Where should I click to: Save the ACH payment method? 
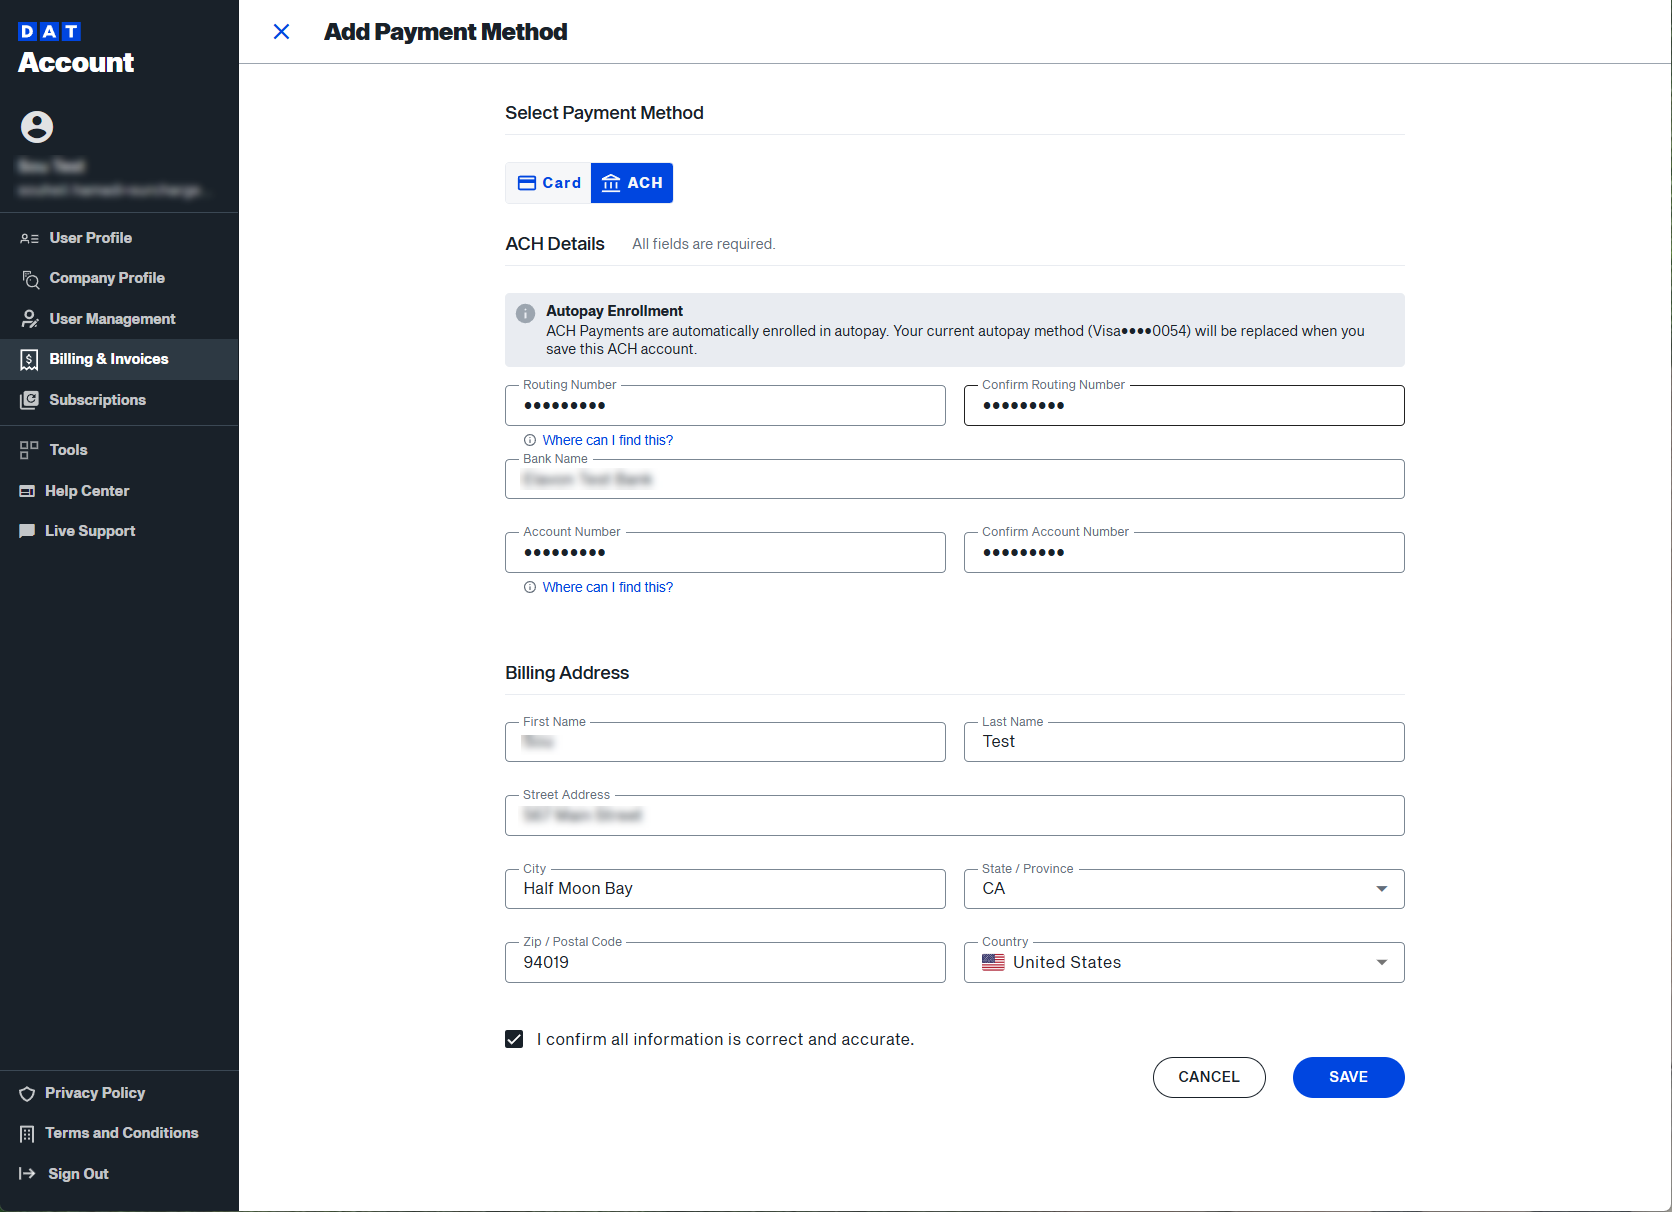(1348, 1077)
